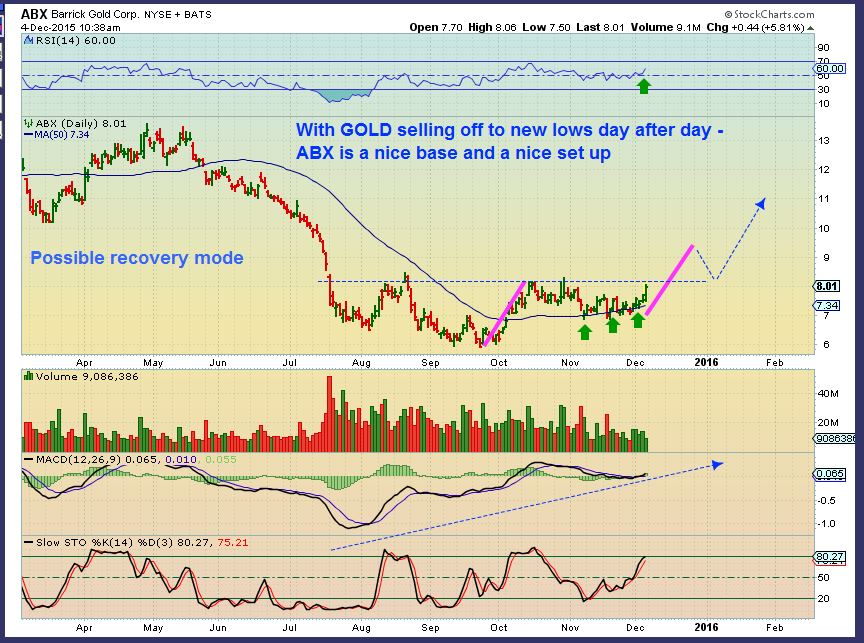Click the 0.065 MACD value tag on the right axis
The image size is (864, 643).
[x=829, y=474]
